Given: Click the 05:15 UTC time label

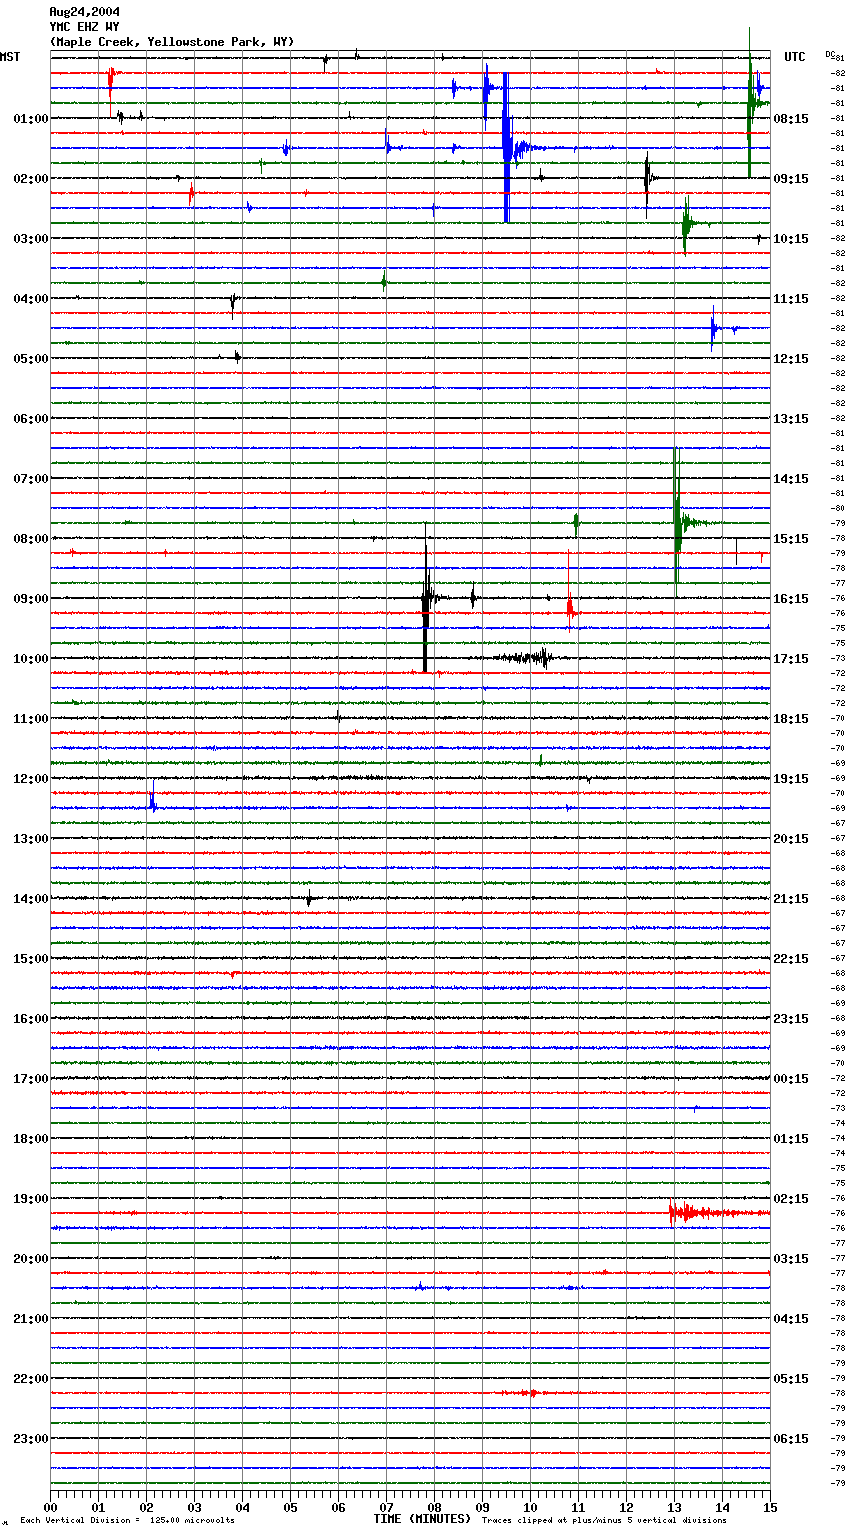Looking at the screenshot, I should [x=791, y=1379].
